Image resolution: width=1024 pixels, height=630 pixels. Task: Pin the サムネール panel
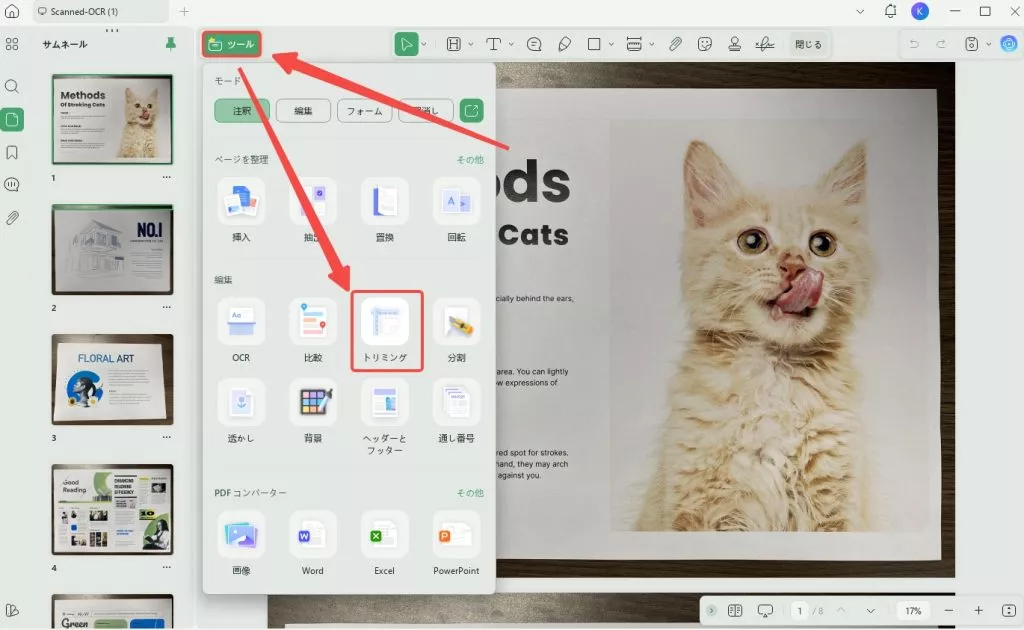point(170,44)
